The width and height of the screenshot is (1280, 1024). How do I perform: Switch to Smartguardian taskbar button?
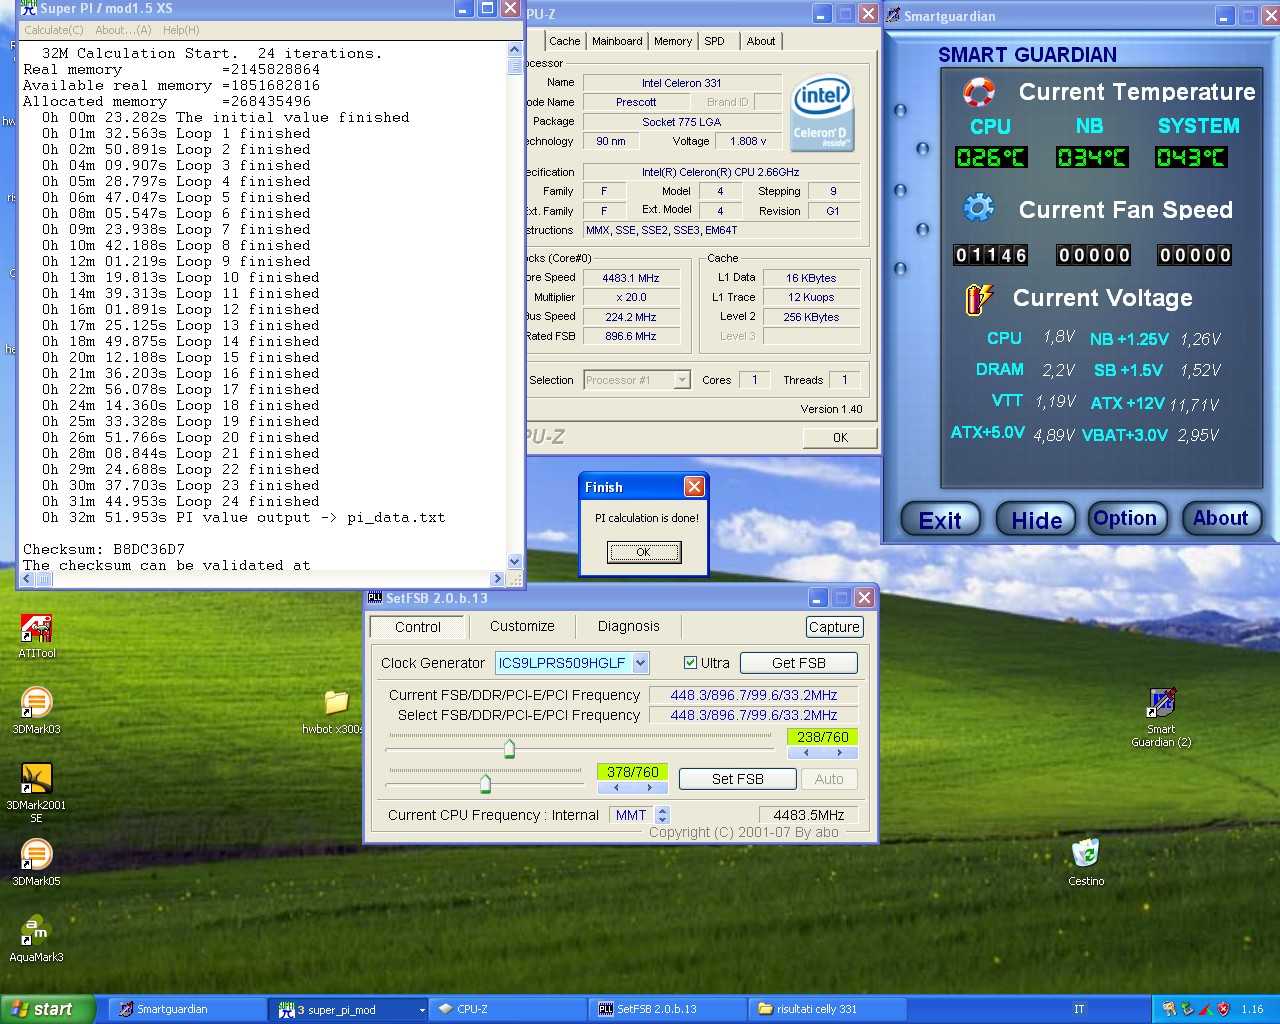click(x=185, y=1009)
